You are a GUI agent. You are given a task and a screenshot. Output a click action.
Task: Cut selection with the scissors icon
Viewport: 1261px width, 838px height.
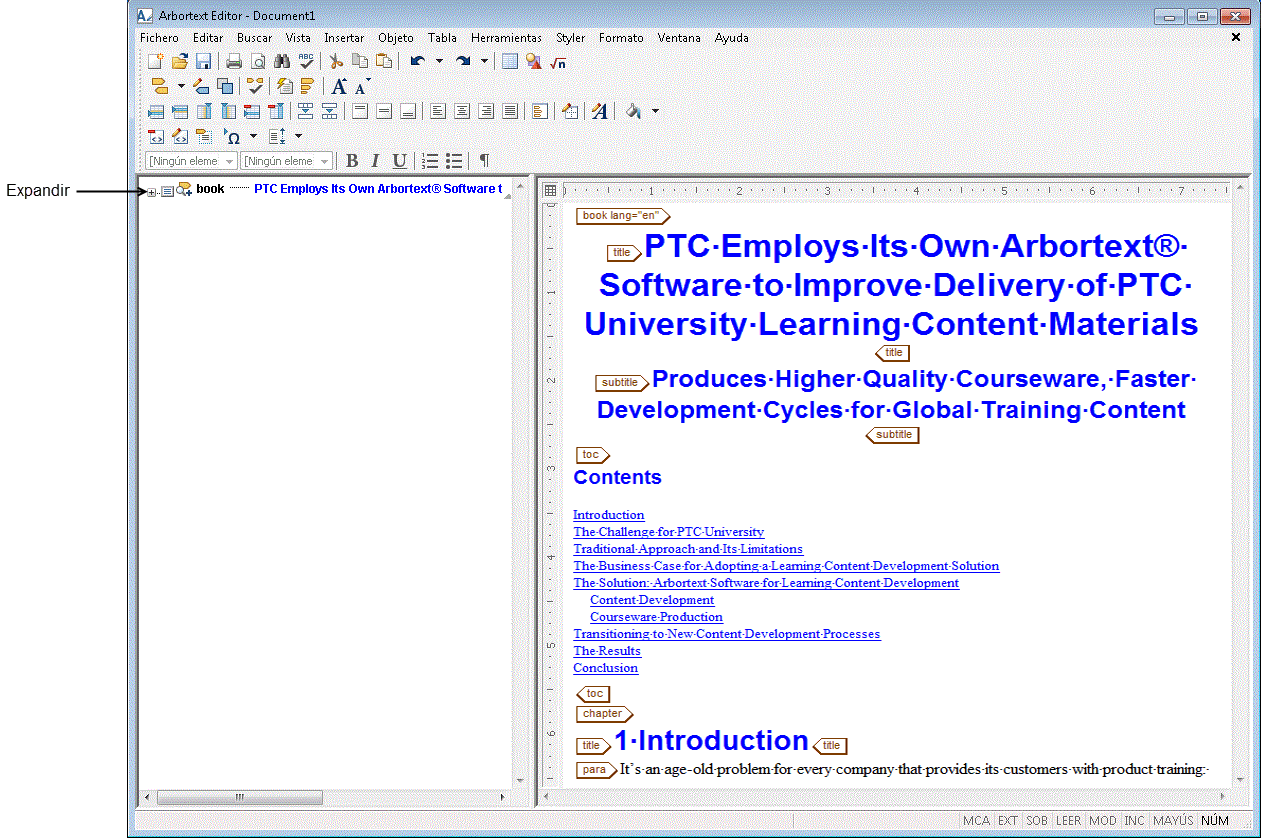[336, 61]
